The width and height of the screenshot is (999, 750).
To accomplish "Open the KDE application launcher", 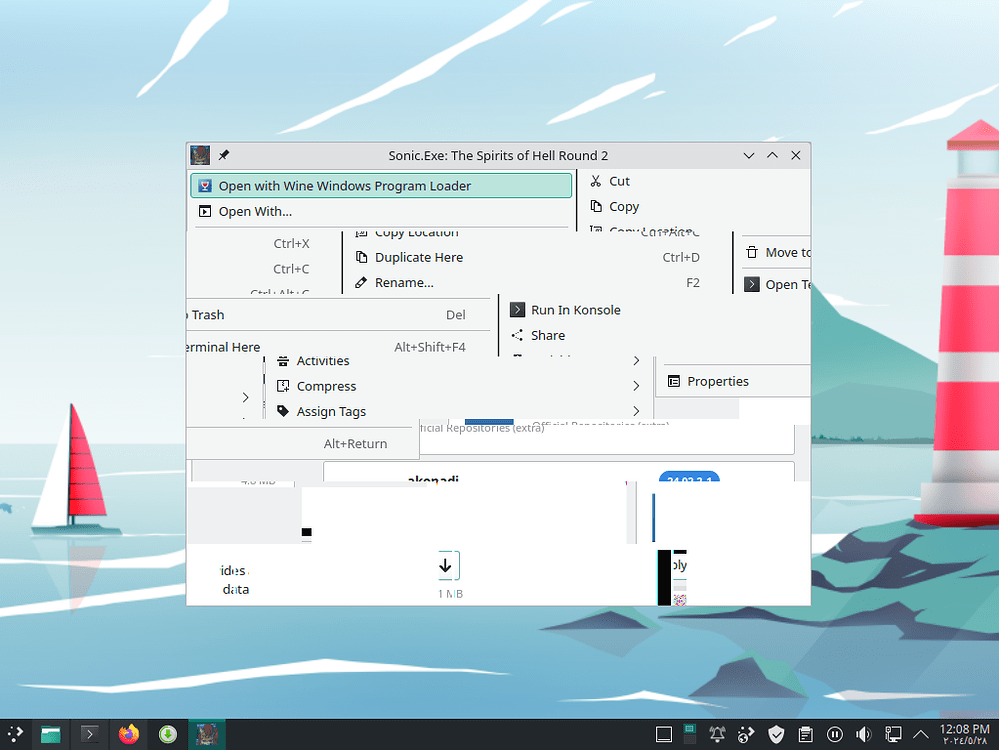I will point(15,735).
